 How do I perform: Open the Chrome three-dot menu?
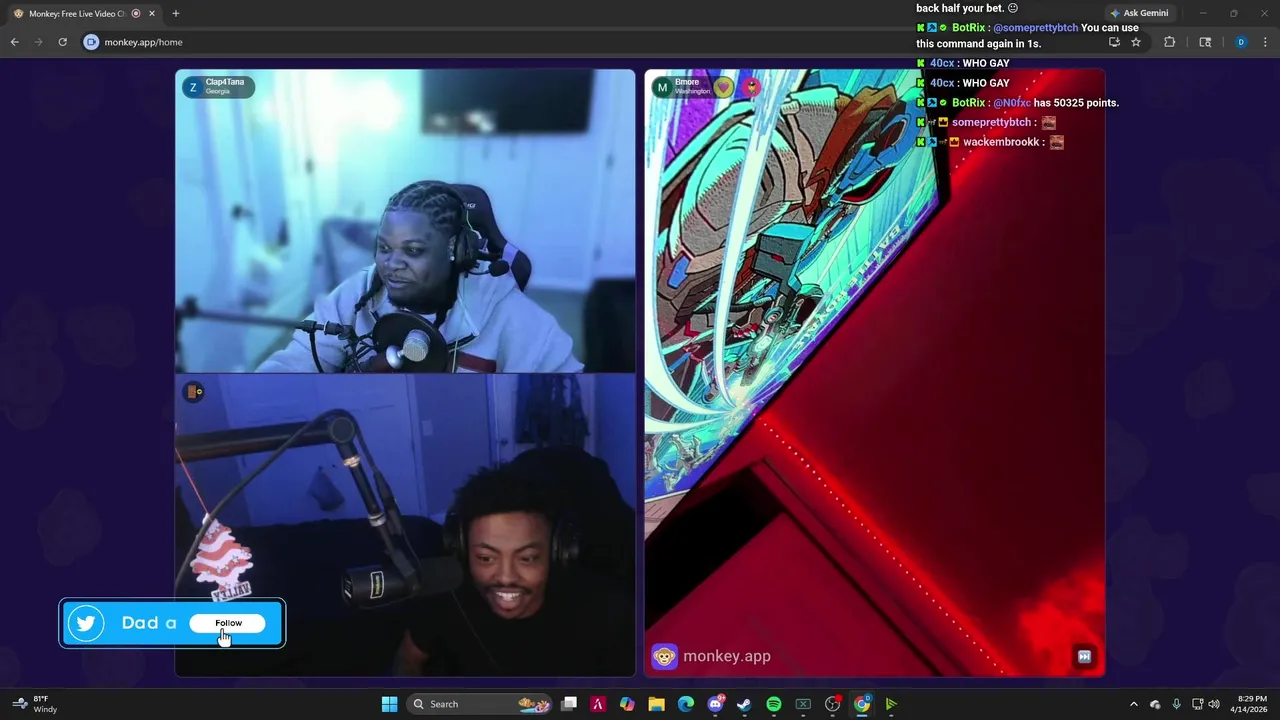(1265, 42)
